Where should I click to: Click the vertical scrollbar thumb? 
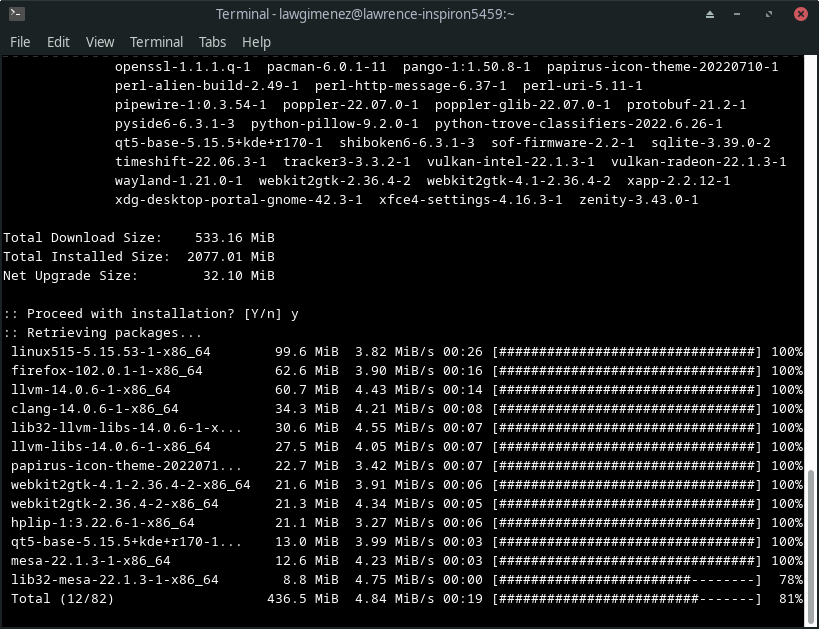(811, 544)
